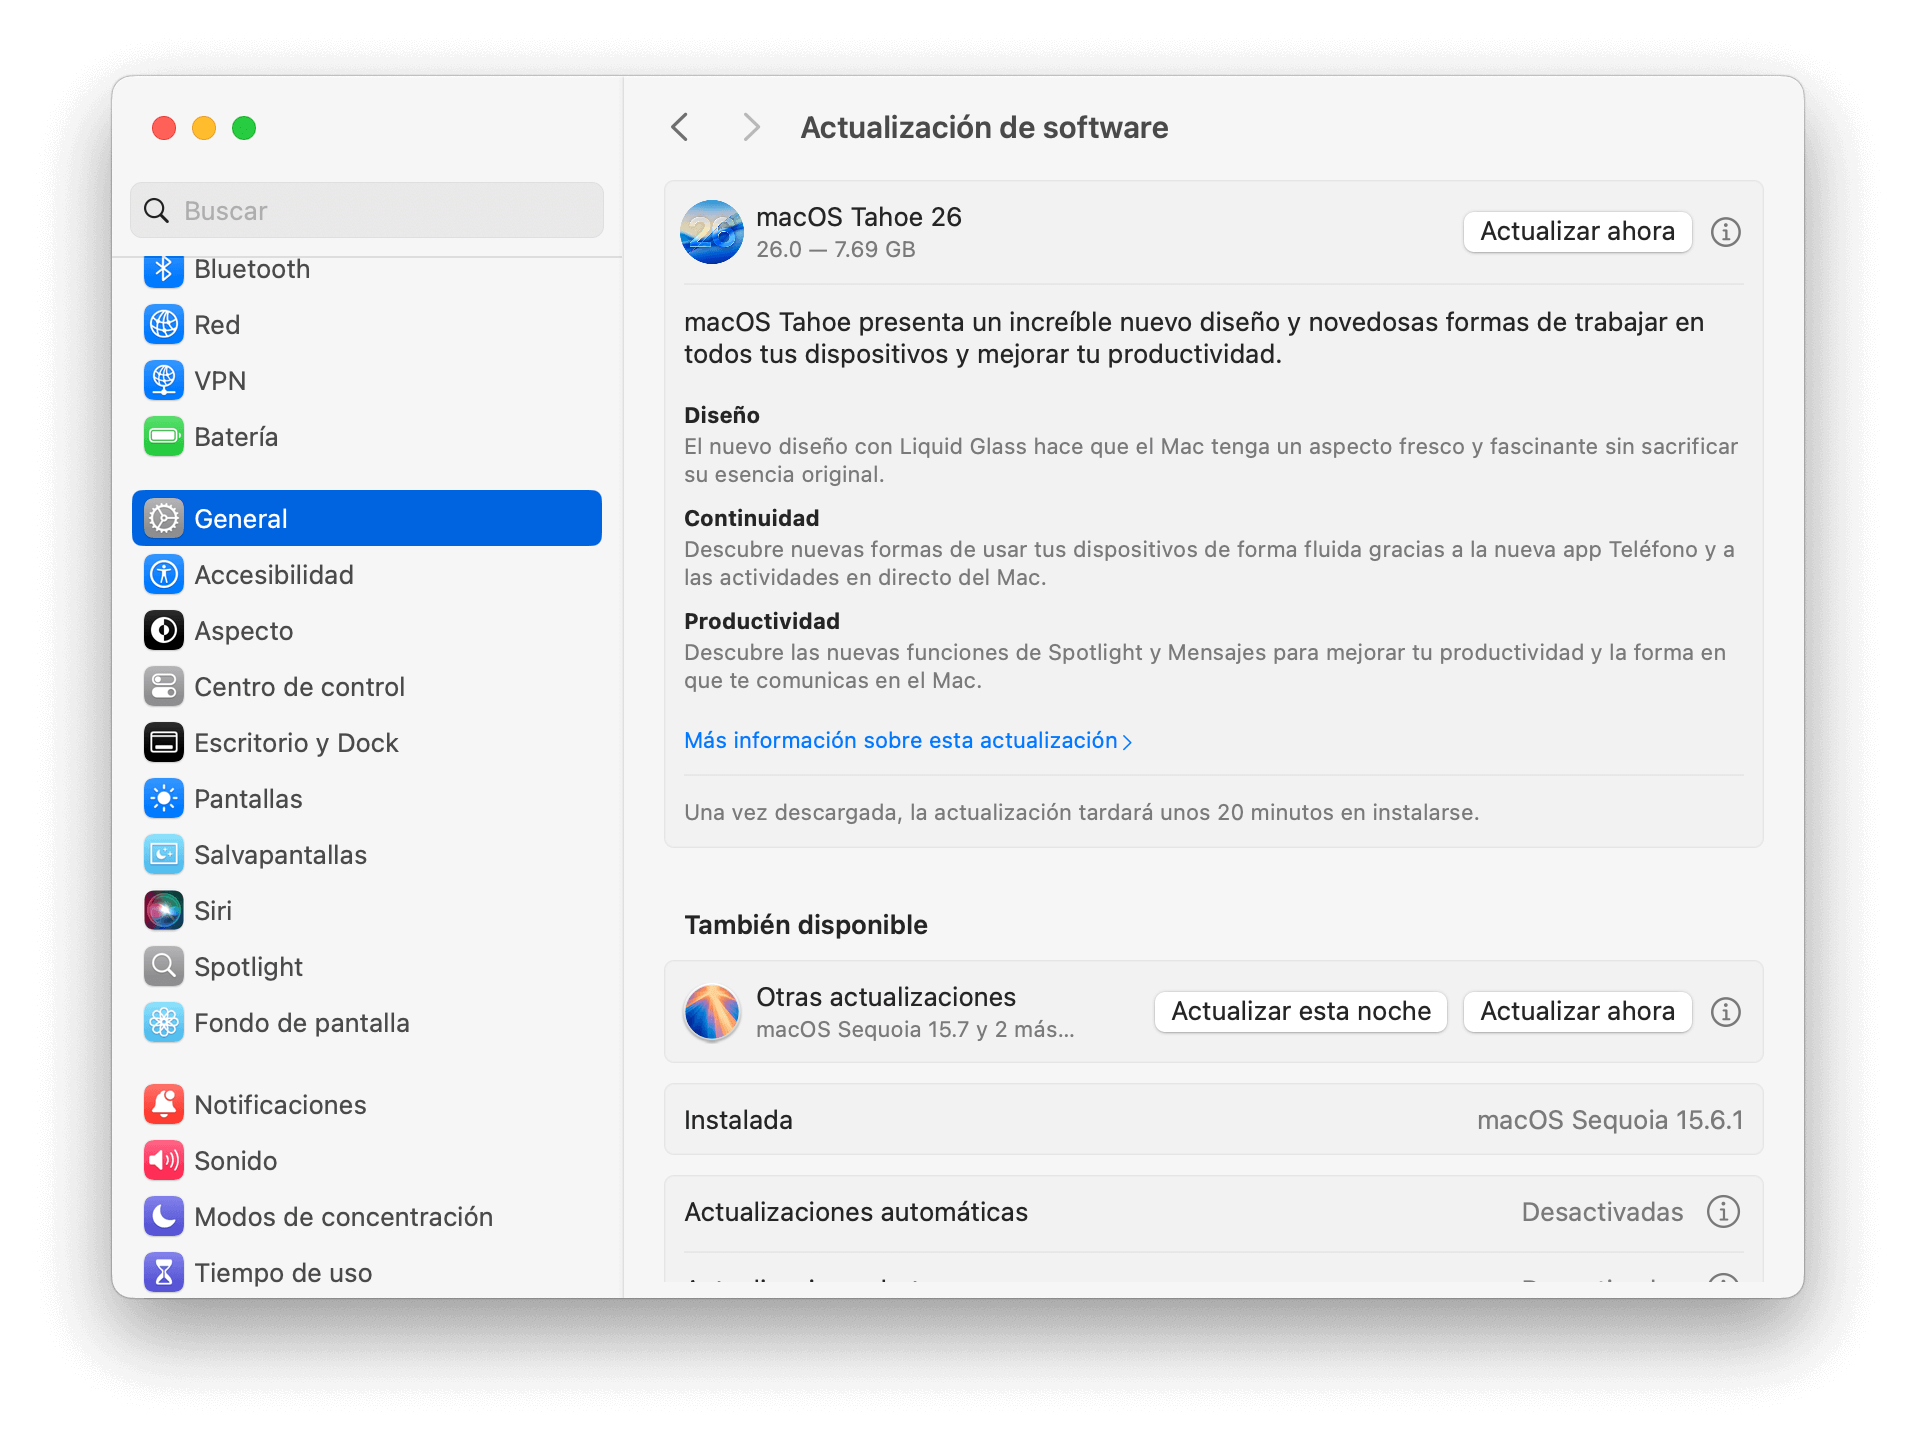Click the macOS Tahoe 26 logo
Screen dimensions: 1916x1446
(x=712, y=232)
